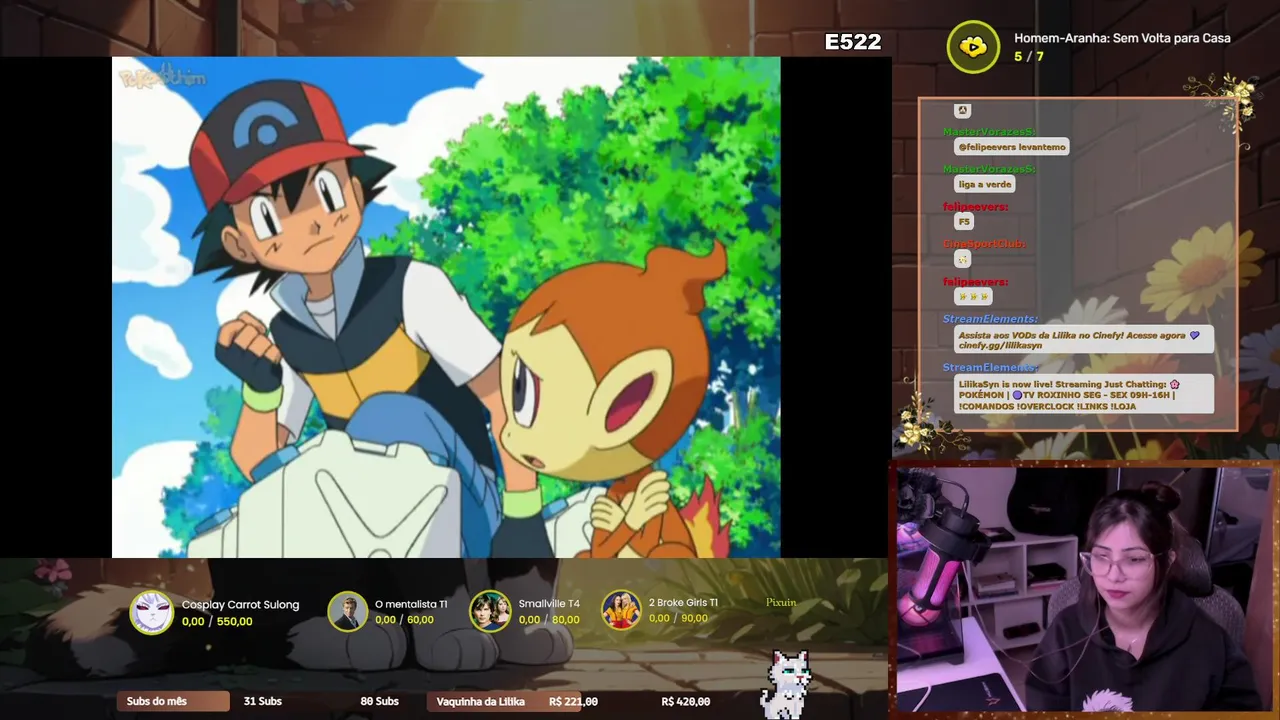Click the Homem-Aranha: Sem Volta para Casa title
The height and width of the screenshot is (720, 1280).
[1122, 38]
